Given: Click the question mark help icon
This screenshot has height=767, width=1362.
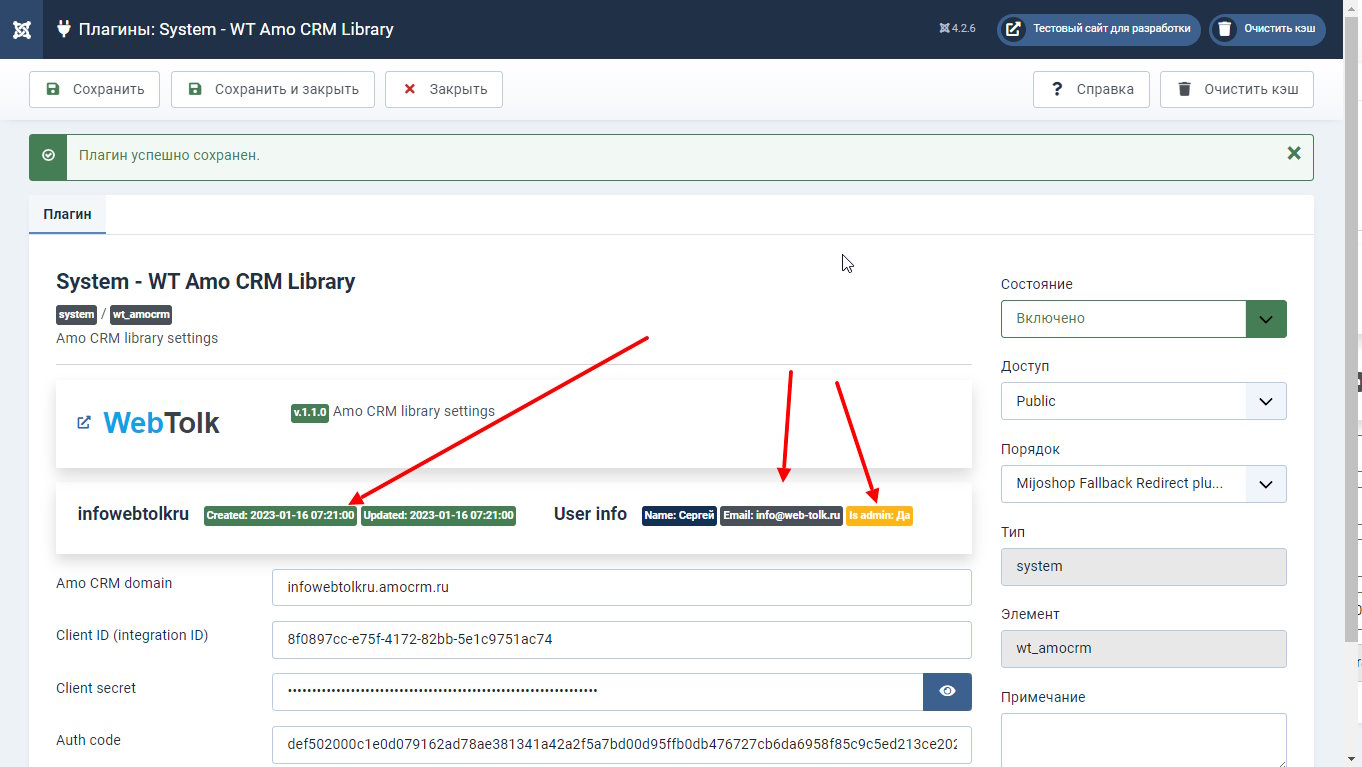Looking at the screenshot, I should tap(1057, 89).
